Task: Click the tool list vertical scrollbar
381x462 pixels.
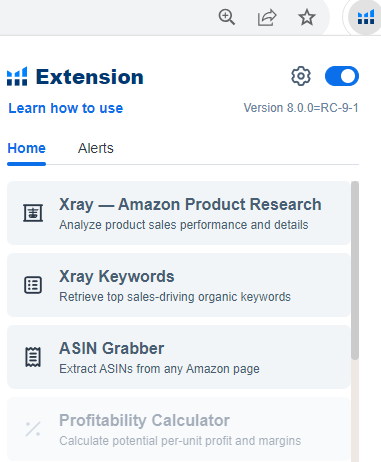Action: (355, 270)
